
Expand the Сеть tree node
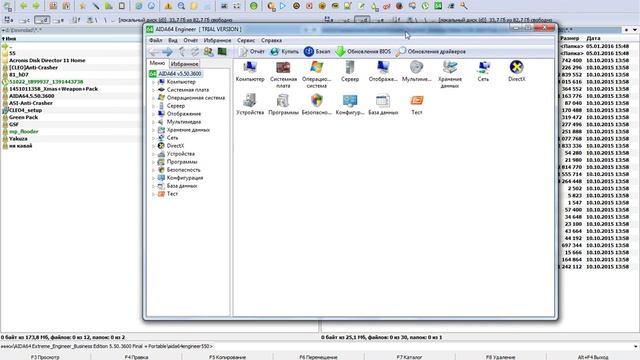(153, 138)
